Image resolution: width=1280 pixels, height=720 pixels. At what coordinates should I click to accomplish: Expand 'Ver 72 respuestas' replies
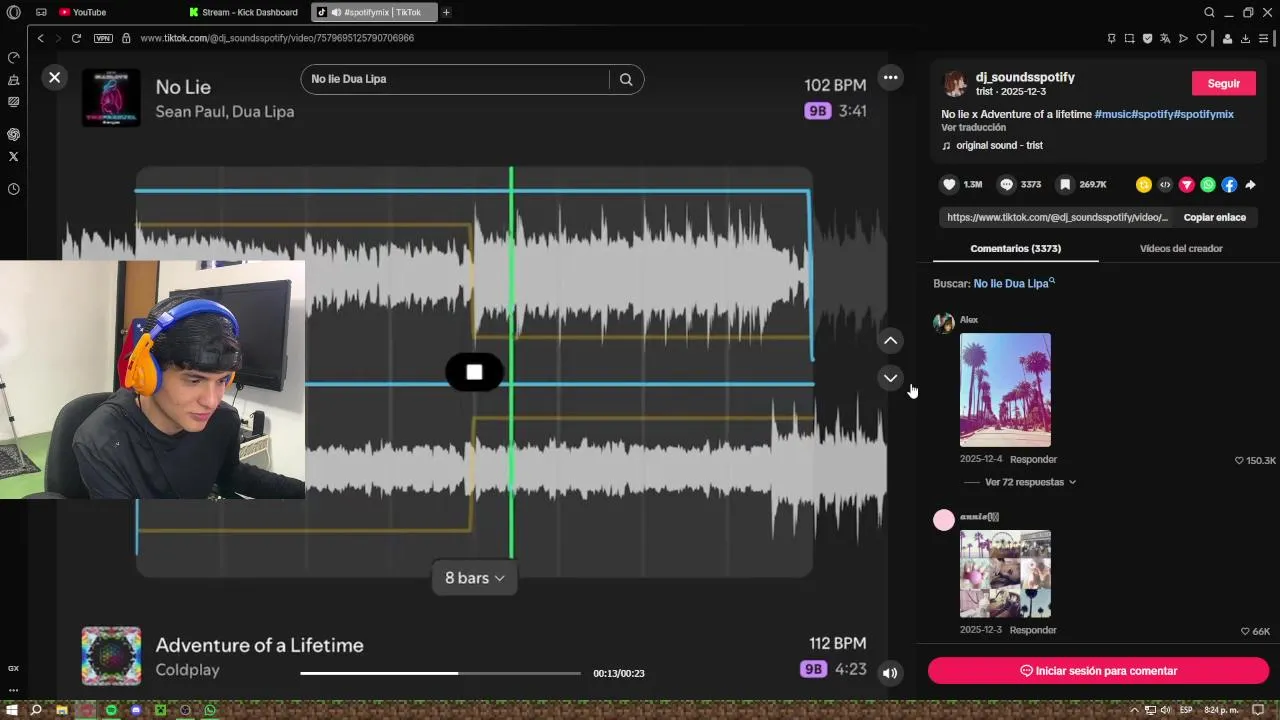coord(1030,482)
